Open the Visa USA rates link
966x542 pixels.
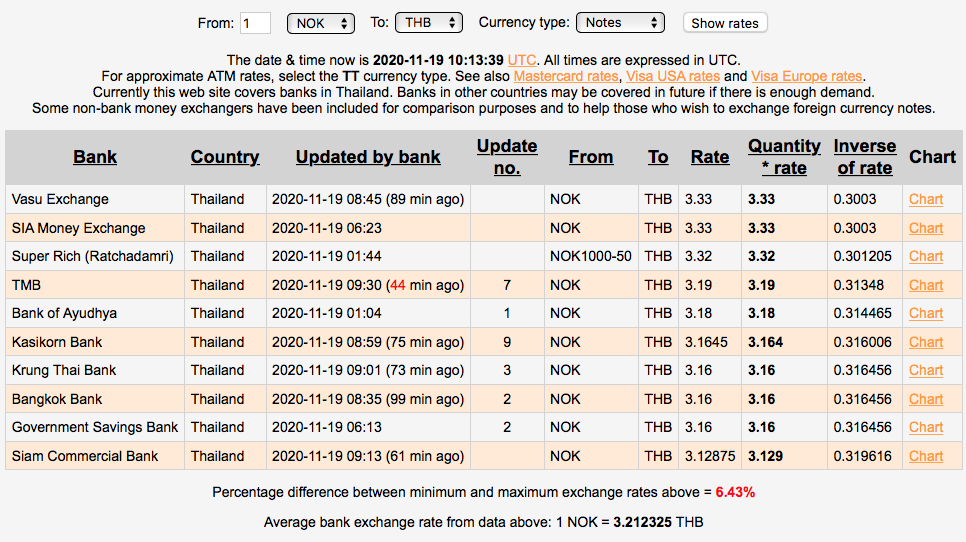click(673, 76)
